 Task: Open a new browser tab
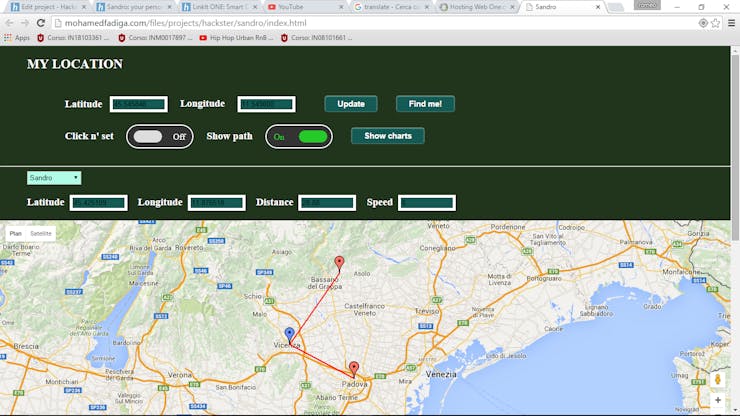[x=615, y=7]
